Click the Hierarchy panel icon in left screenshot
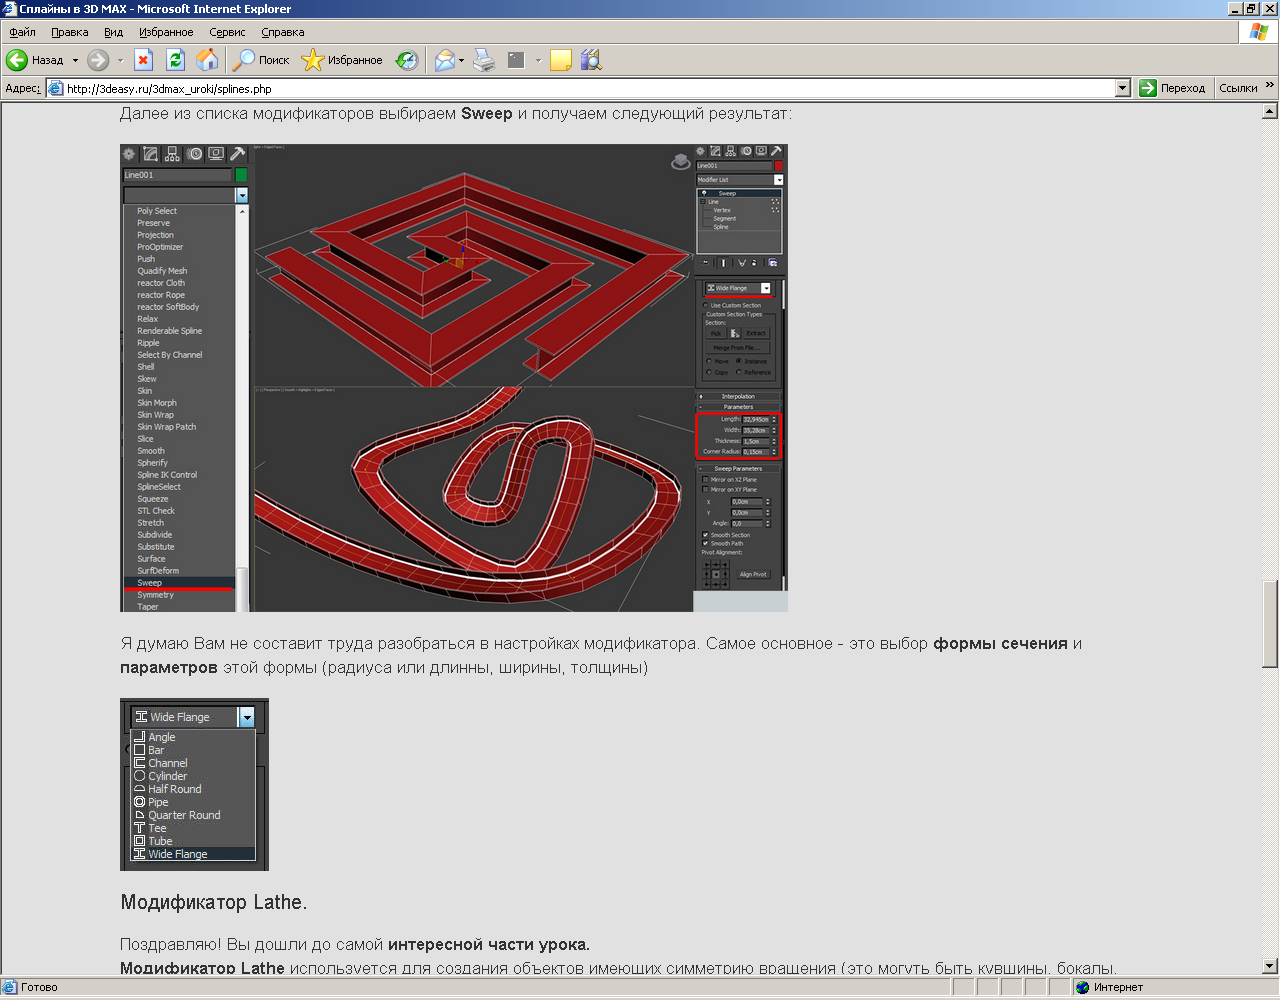This screenshot has height=1000, width=1280. [x=172, y=154]
